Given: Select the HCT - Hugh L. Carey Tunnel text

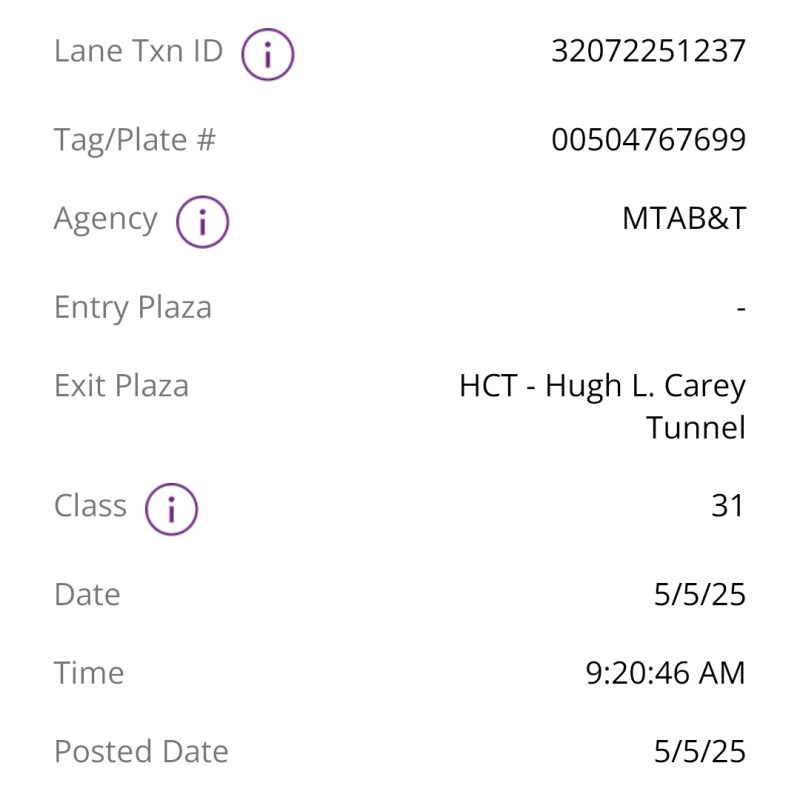Looking at the screenshot, I should [602, 407].
